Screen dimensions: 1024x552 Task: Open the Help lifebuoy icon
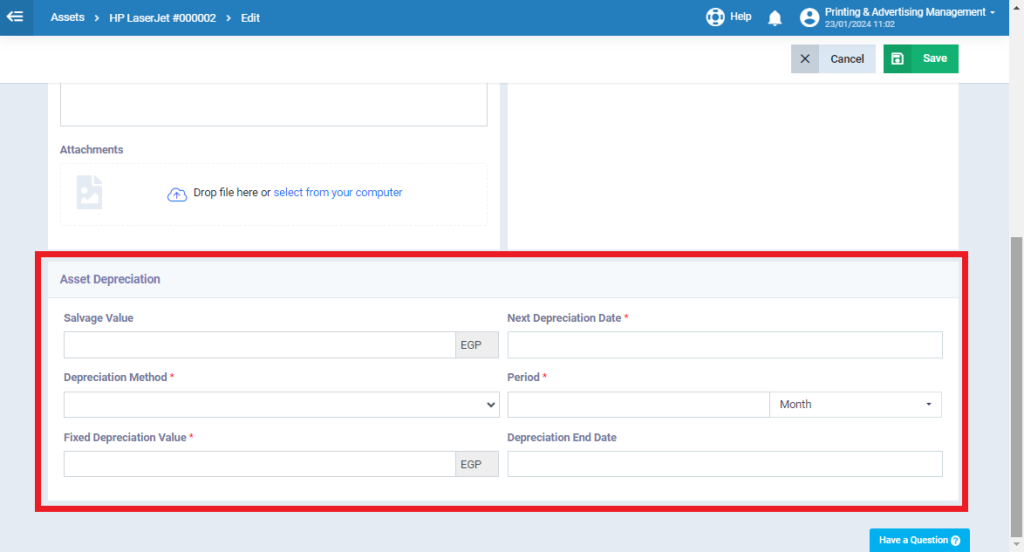(715, 17)
